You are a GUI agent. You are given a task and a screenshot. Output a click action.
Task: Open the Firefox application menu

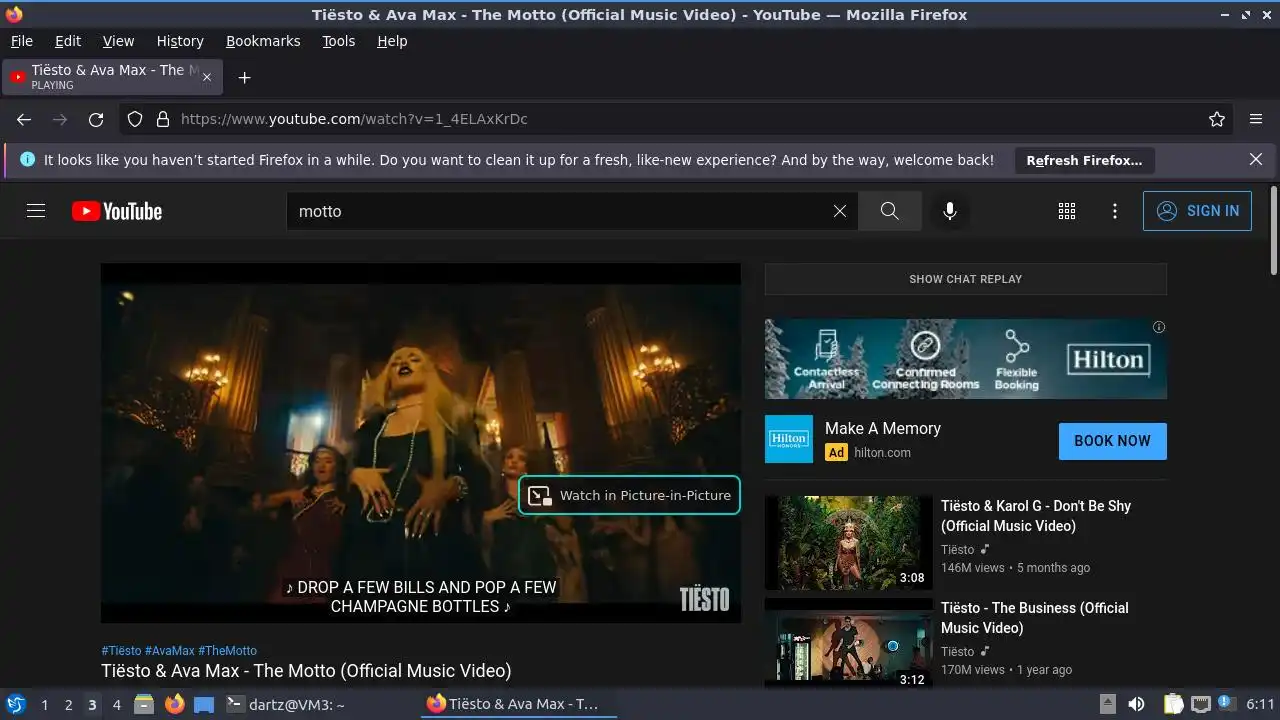[x=1256, y=119]
